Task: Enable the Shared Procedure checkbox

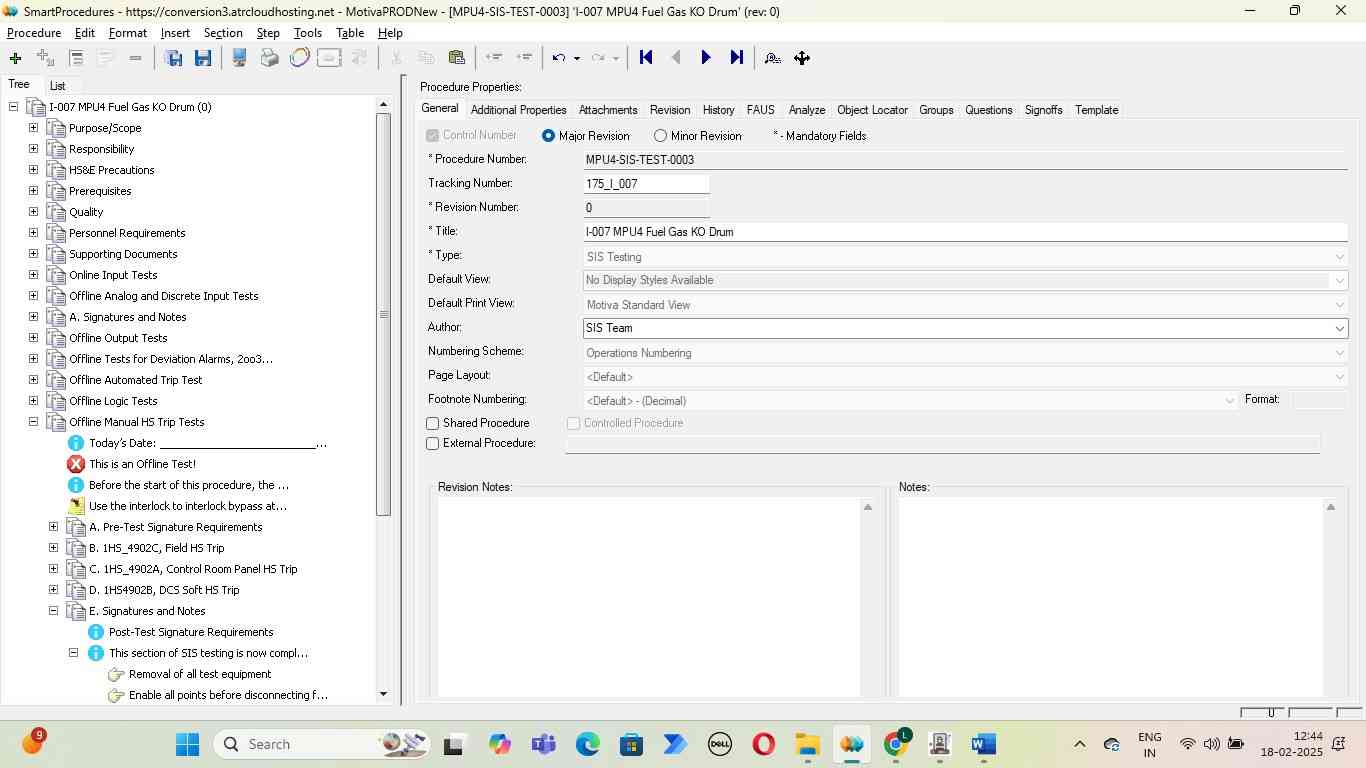Action: click(433, 424)
